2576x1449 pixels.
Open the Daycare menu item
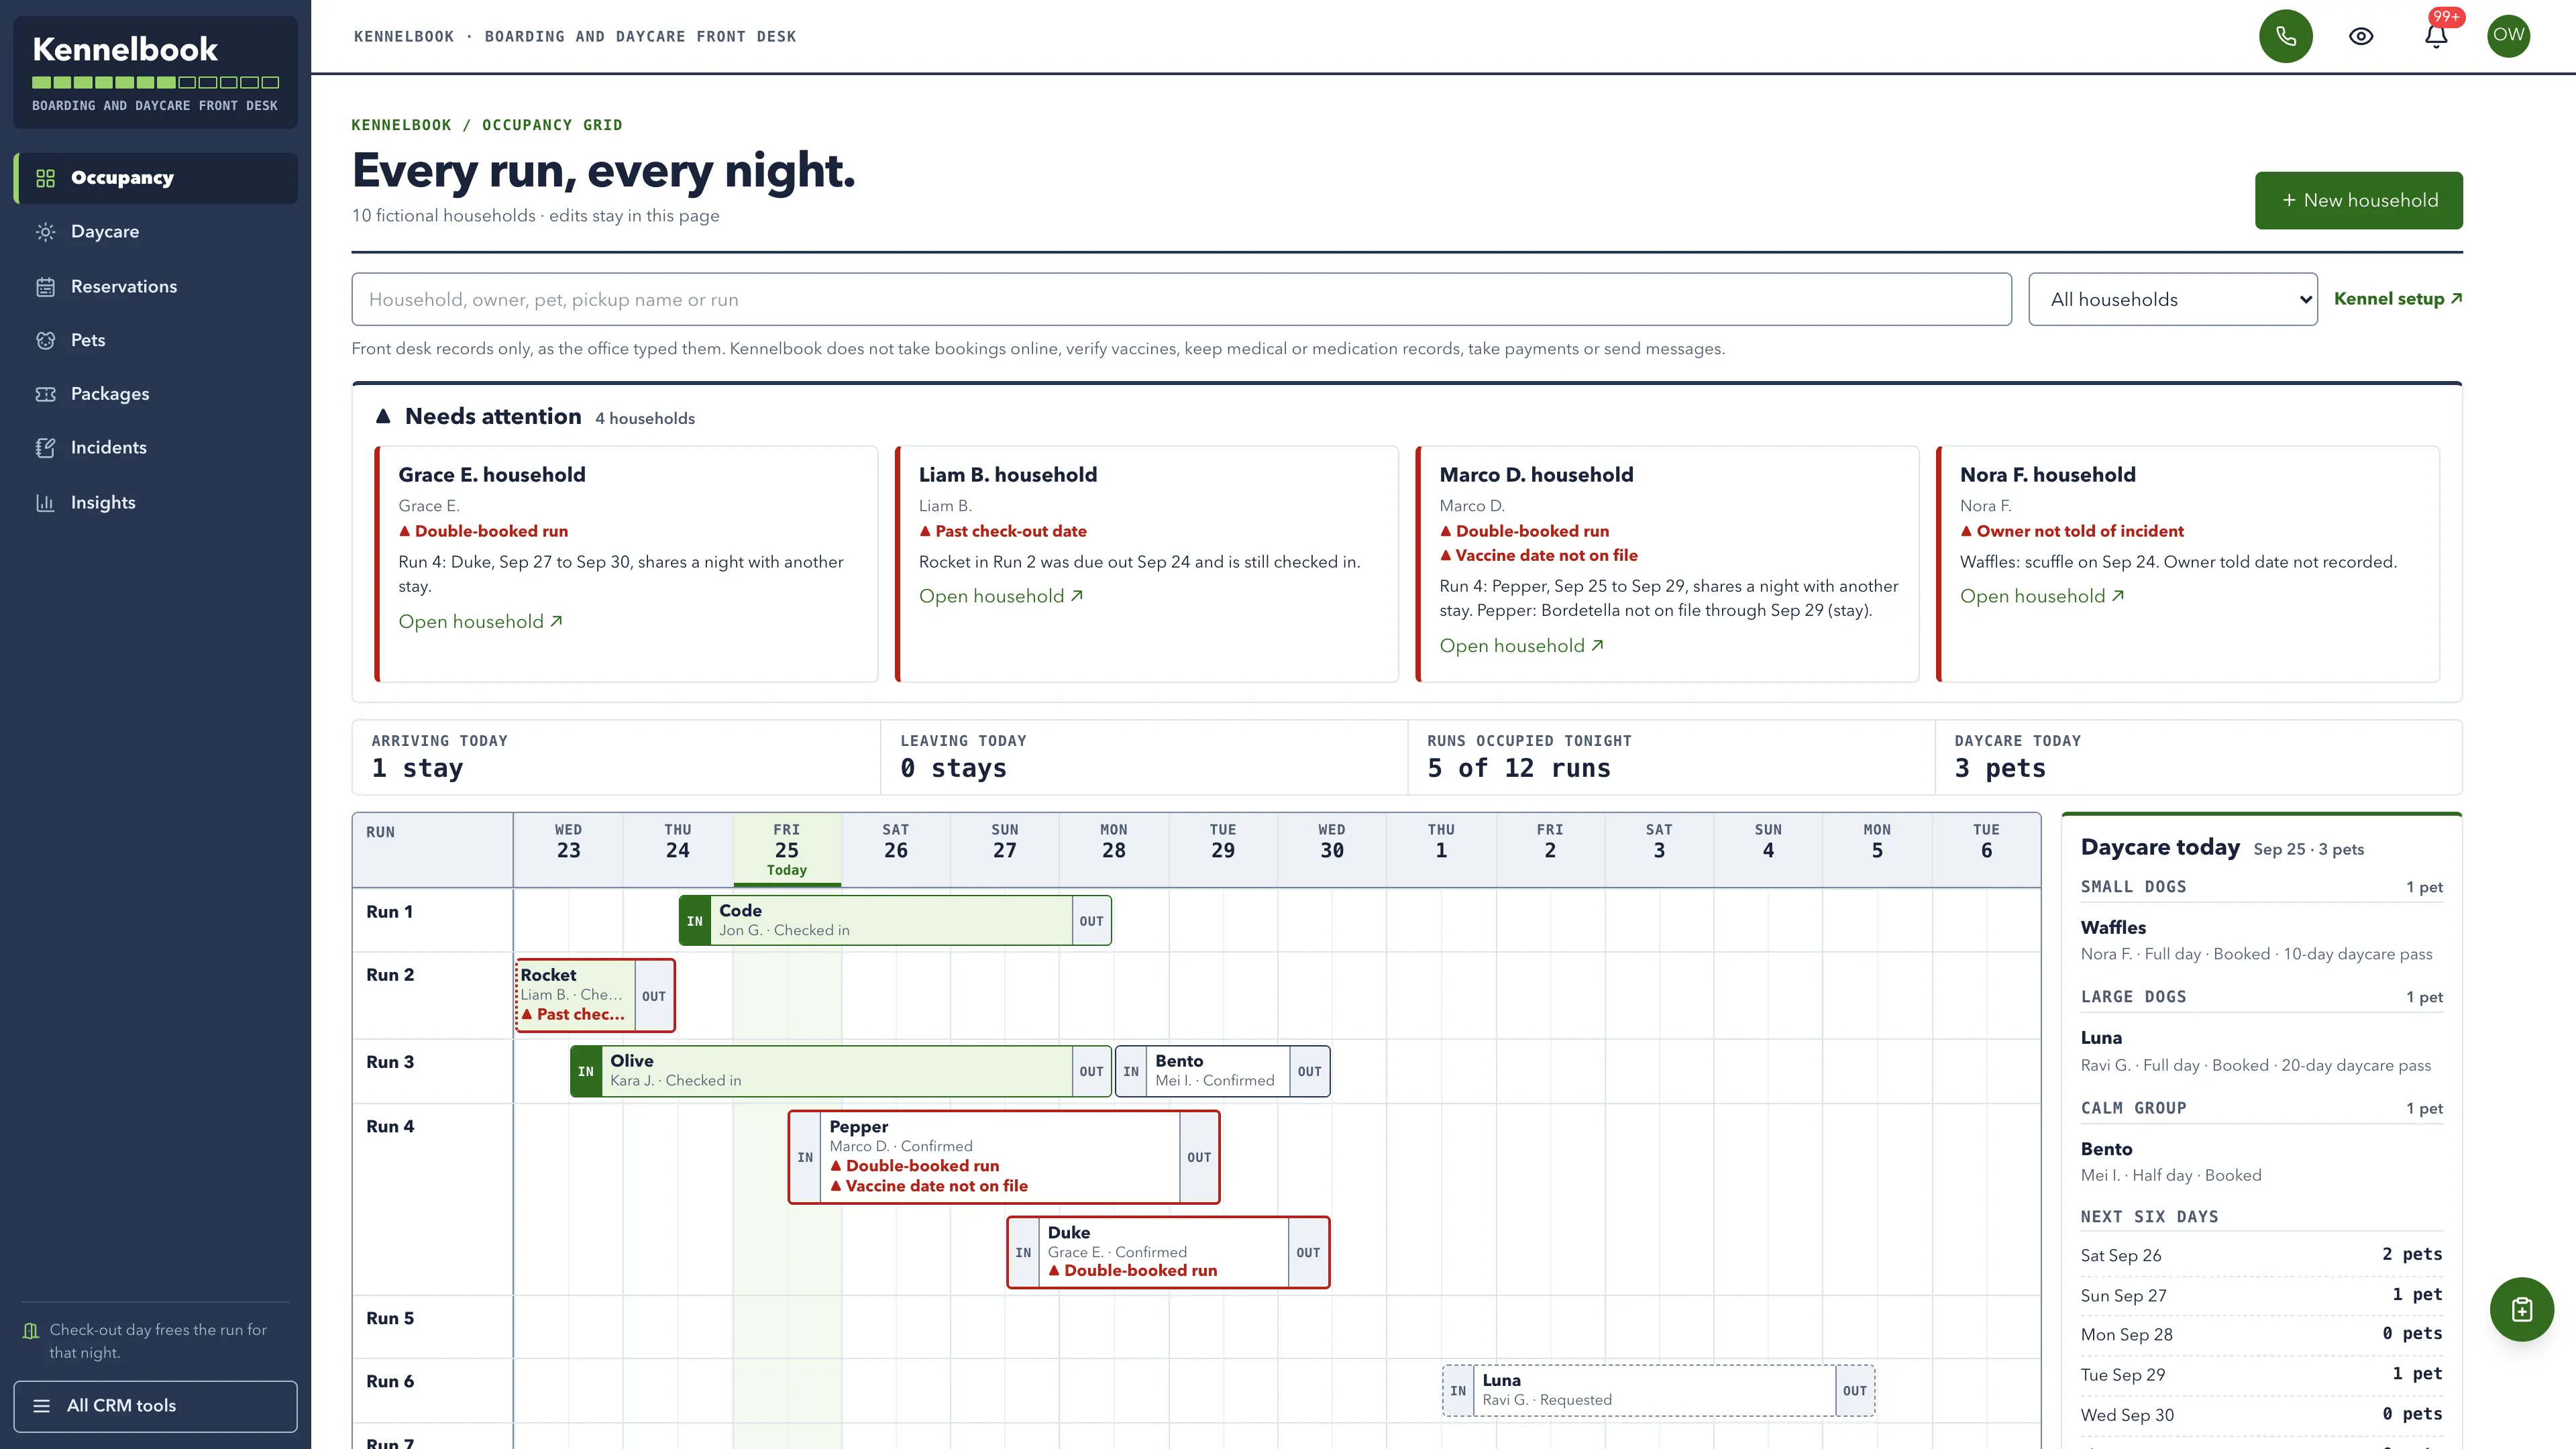pyautogui.click(x=155, y=232)
